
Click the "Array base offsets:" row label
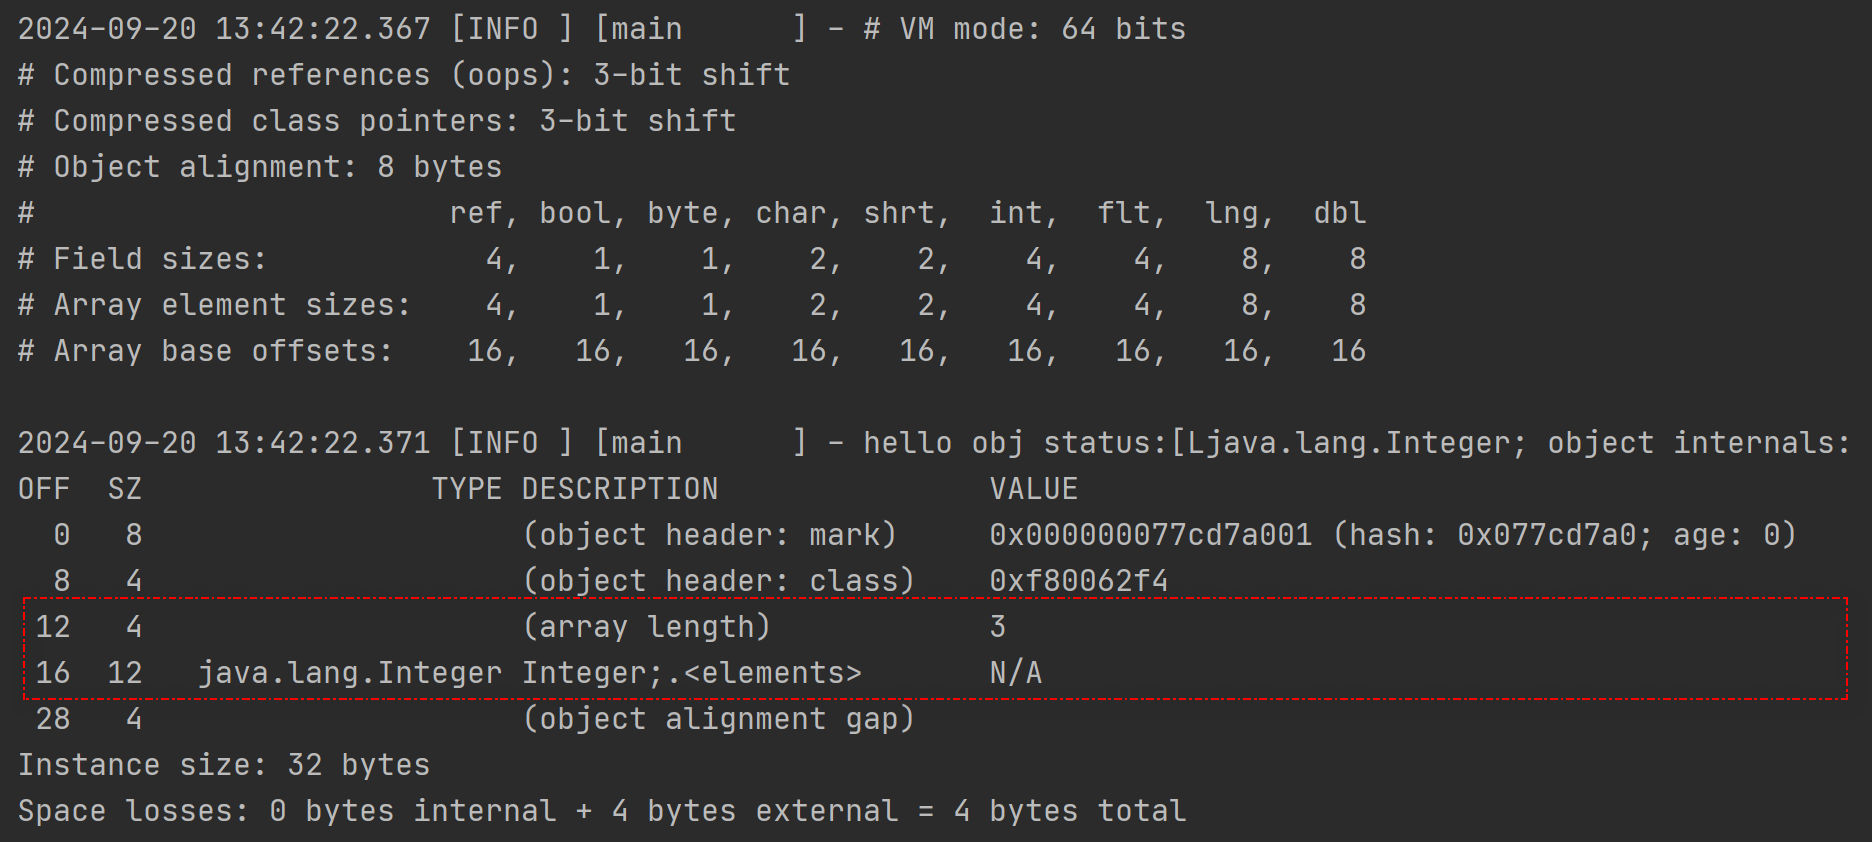205,351
